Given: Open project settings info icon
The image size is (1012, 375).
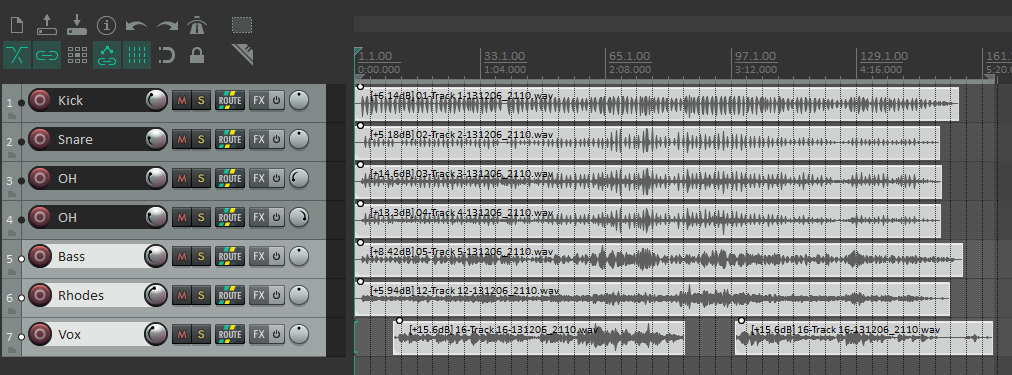Looking at the screenshot, I should point(106,26).
